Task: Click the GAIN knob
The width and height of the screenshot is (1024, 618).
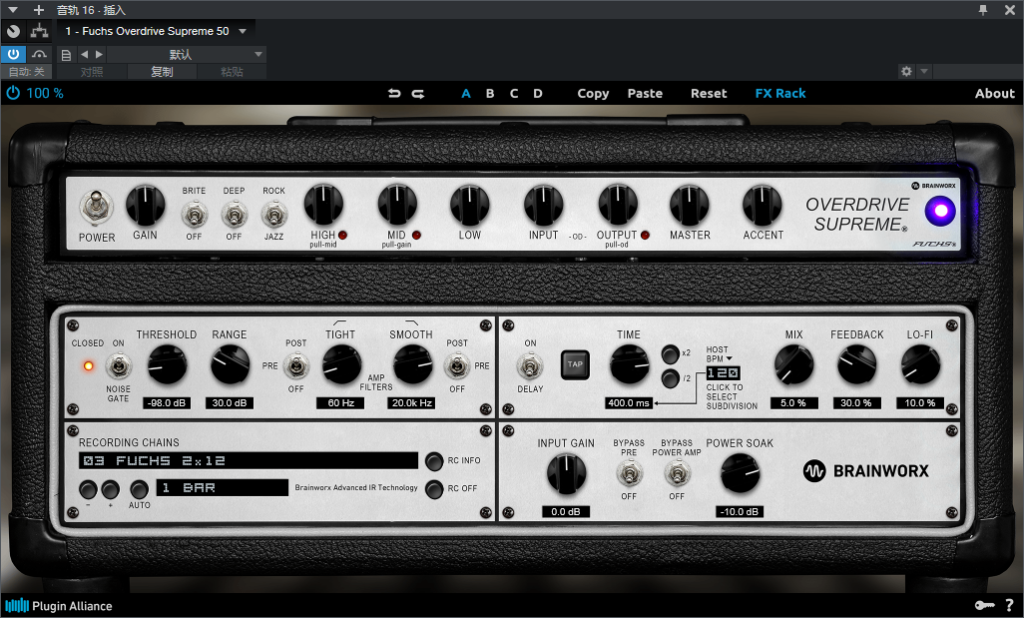Action: [145, 204]
